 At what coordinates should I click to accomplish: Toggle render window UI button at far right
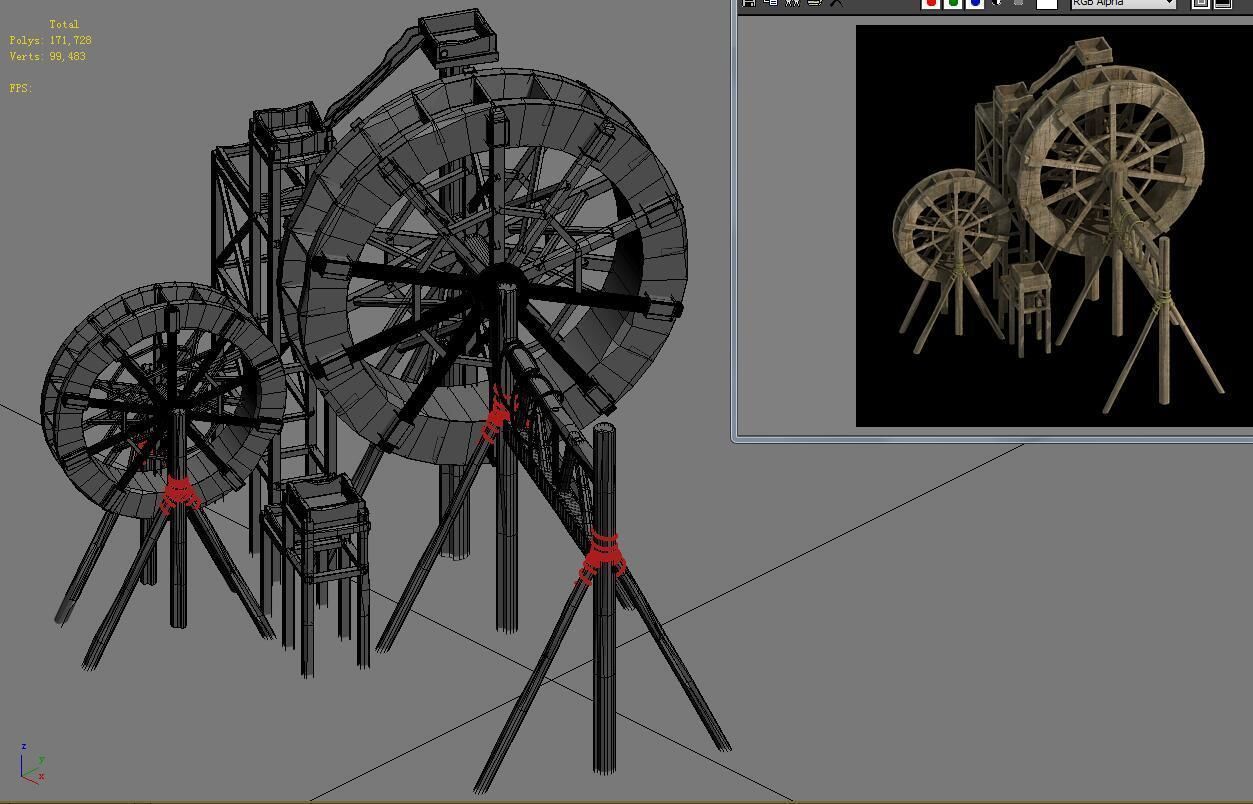coord(1223,4)
